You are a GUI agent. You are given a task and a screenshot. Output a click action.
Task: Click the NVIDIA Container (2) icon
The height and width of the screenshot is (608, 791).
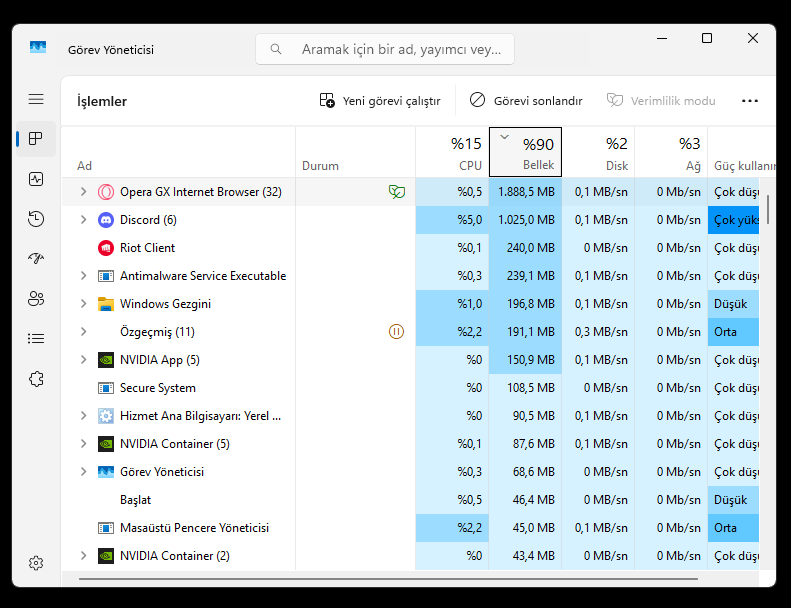tap(106, 556)
